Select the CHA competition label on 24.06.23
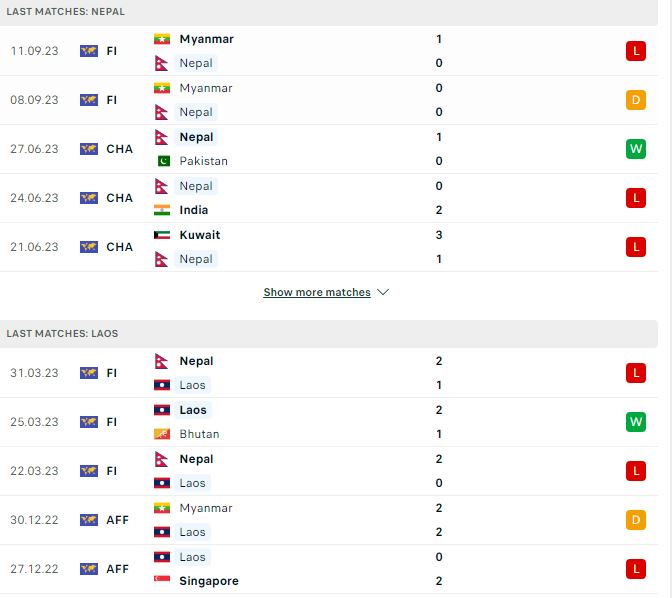The image size is (672, 598). [x=120, y=198]
